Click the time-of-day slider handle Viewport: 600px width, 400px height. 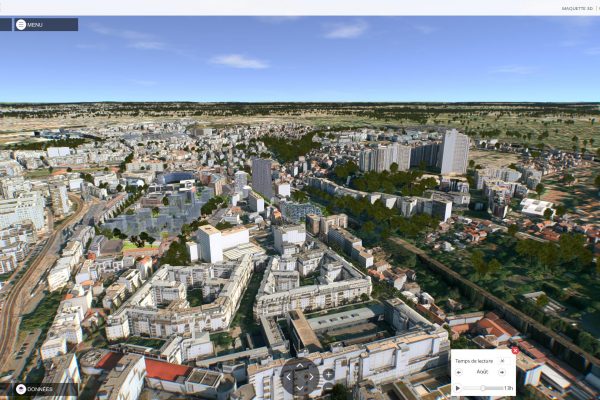pyautogui.click(x=483, y=388)
